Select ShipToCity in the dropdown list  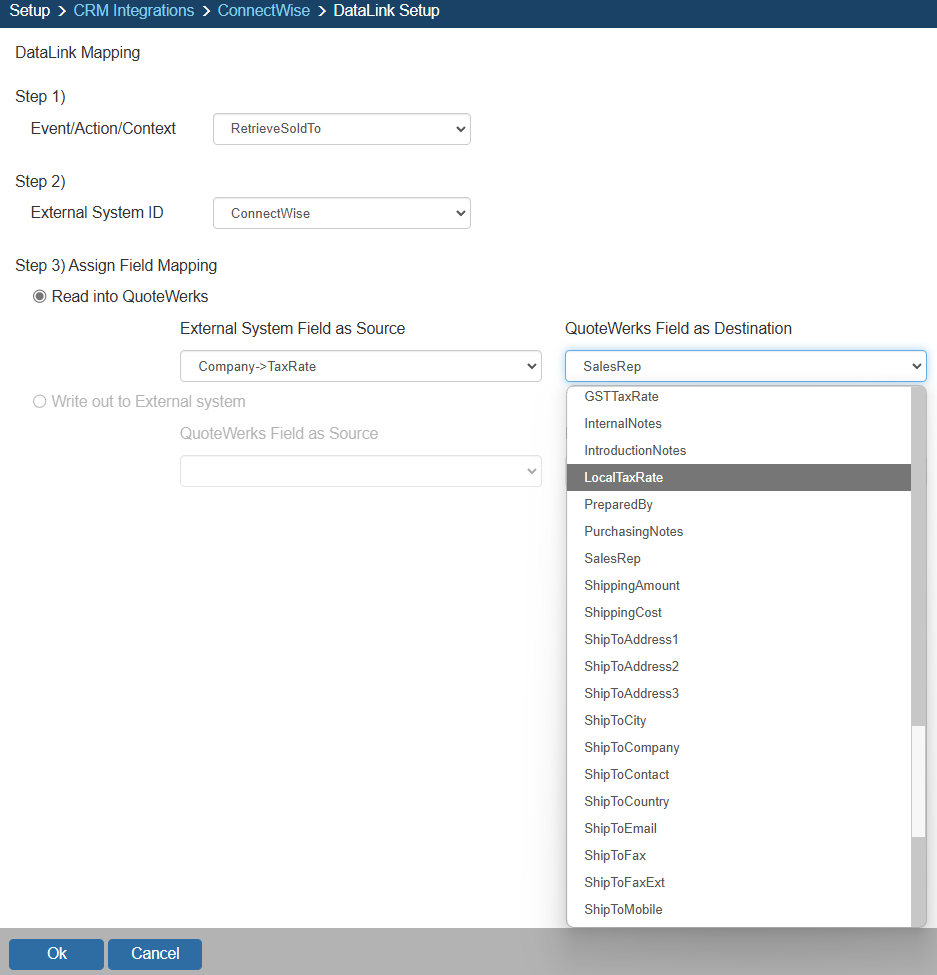click(x=615, y=721)
